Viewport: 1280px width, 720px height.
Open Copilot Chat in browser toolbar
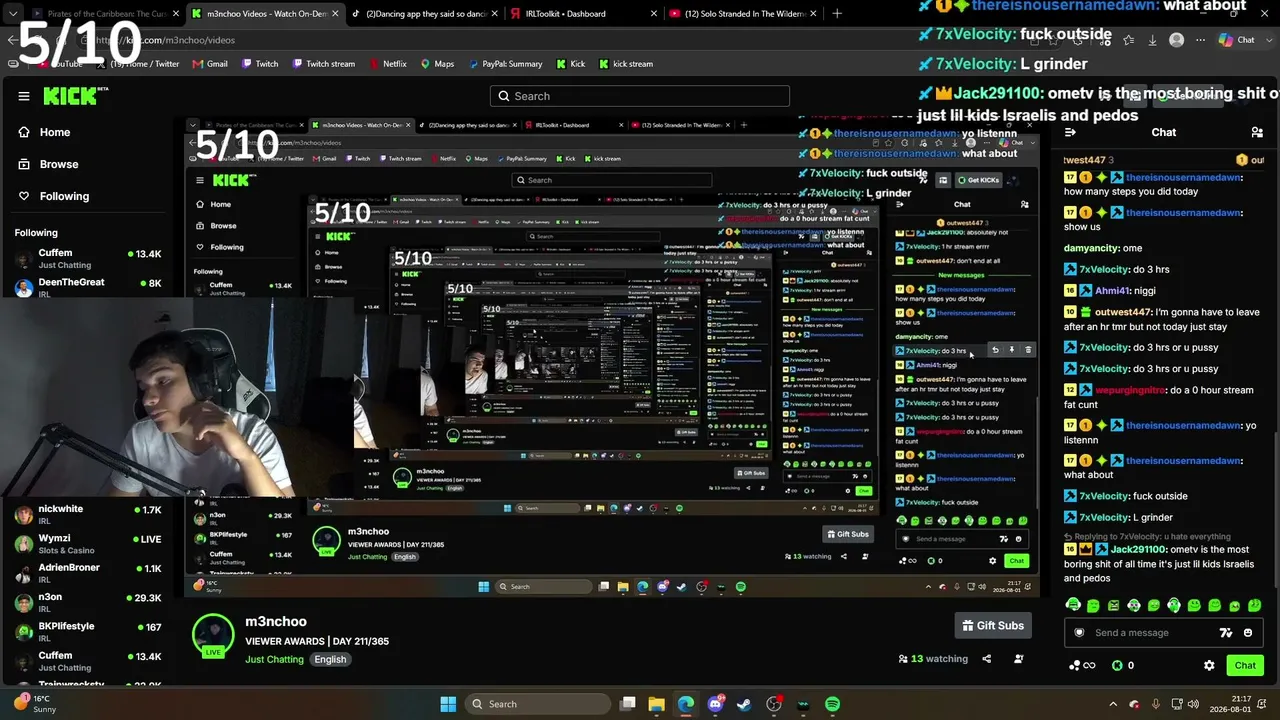pyautogui.click(x=1237, y=40)
